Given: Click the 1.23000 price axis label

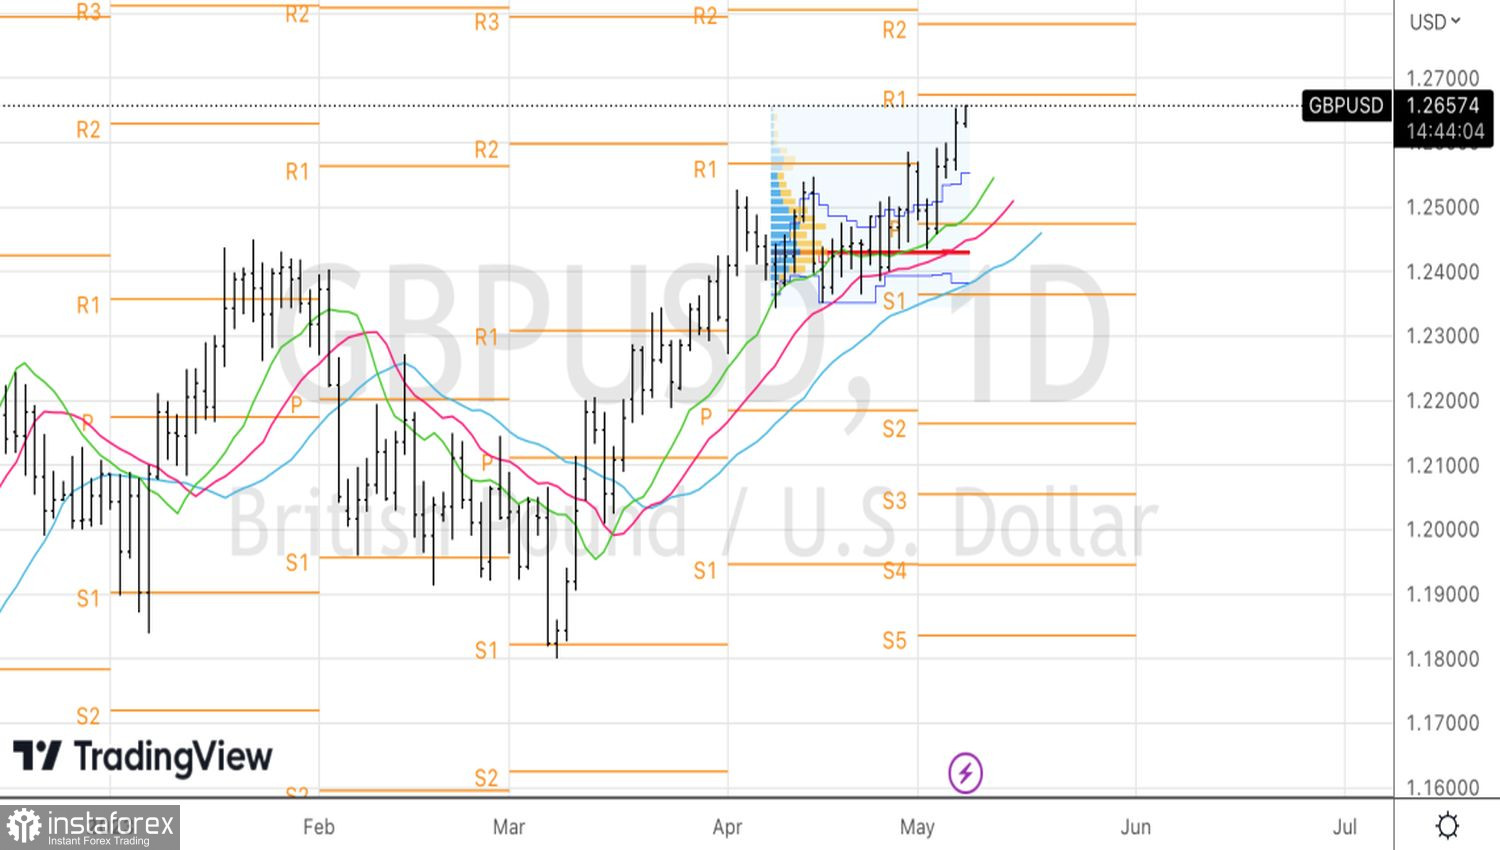Looking at the screenshot, I should pos(1442,335).
